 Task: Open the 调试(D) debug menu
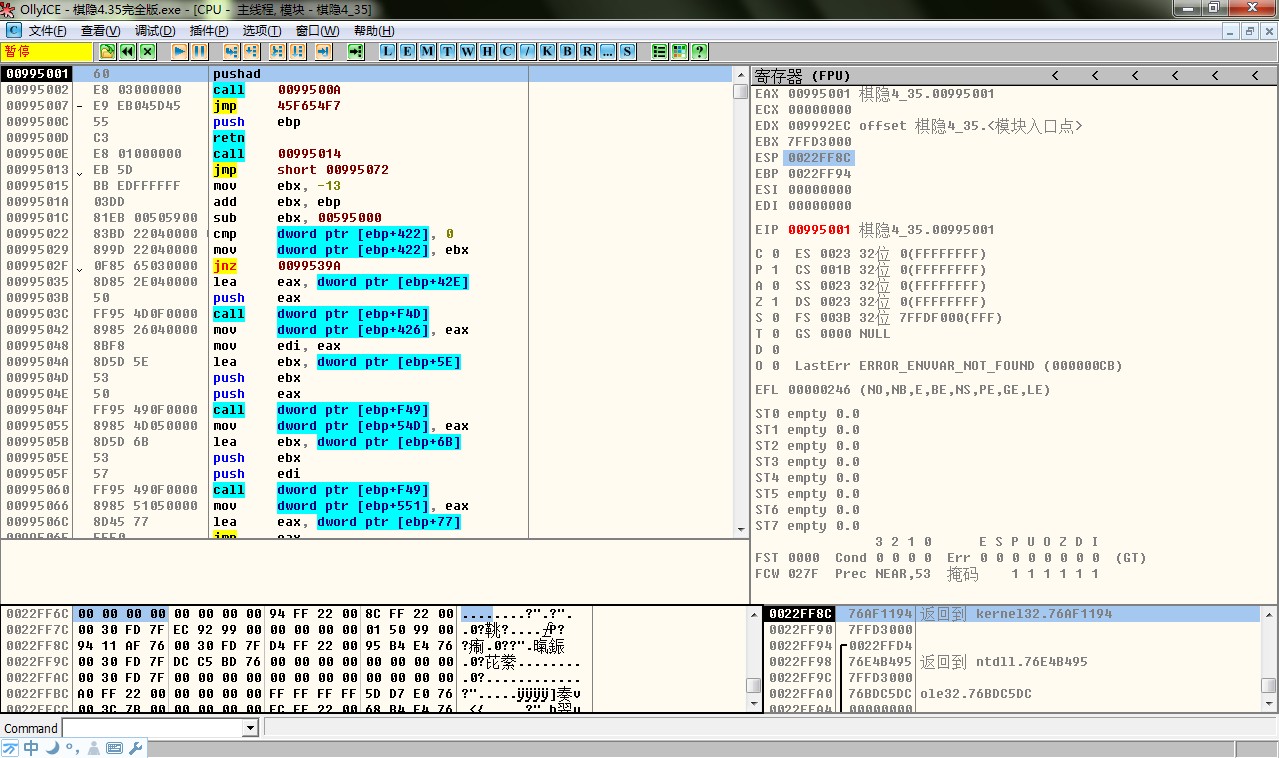coord(154,31)
